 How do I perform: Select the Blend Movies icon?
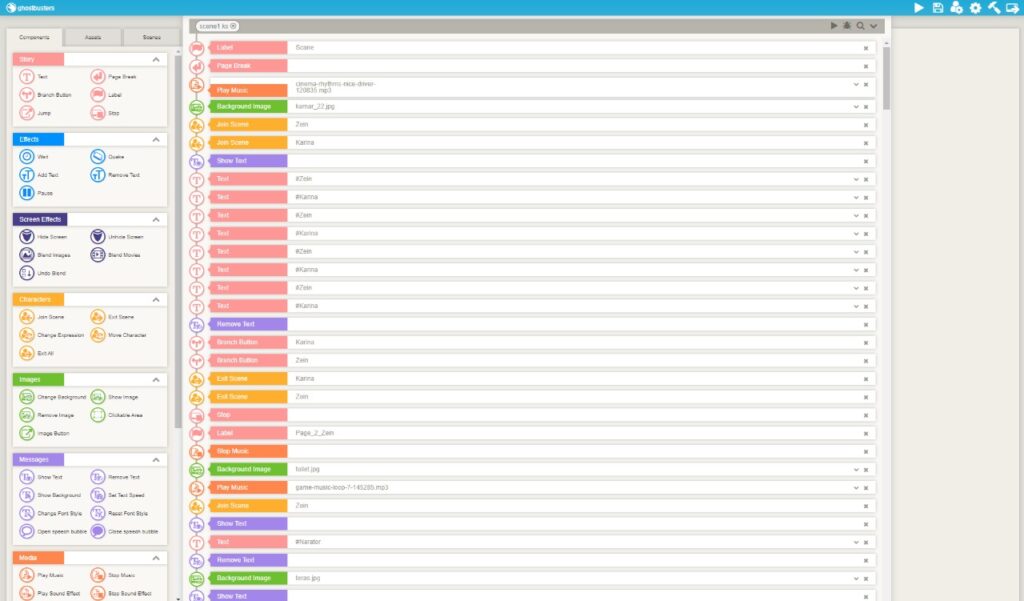pos(98,255)
